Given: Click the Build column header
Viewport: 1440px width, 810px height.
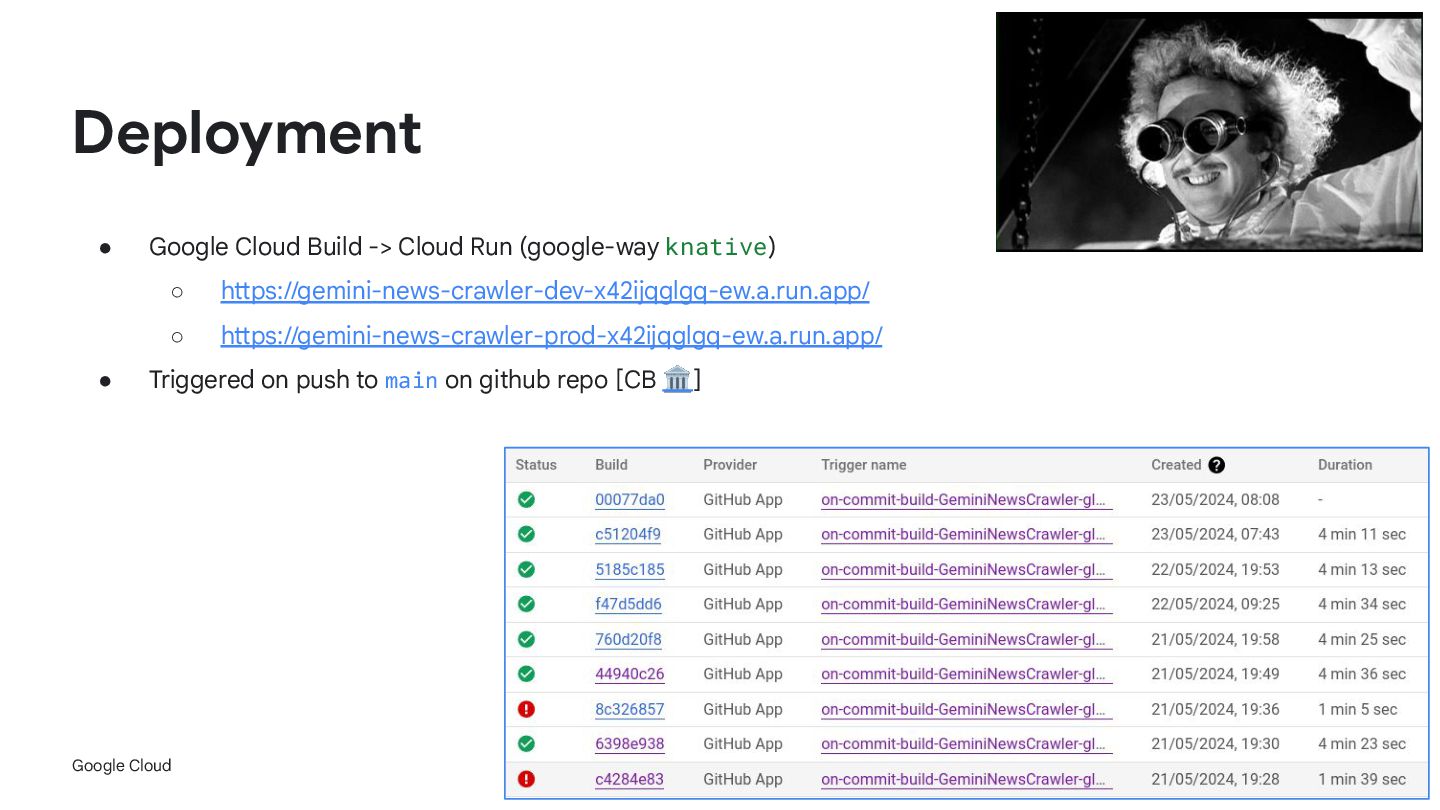Looking at the screenshot, I should coord(611,465).
